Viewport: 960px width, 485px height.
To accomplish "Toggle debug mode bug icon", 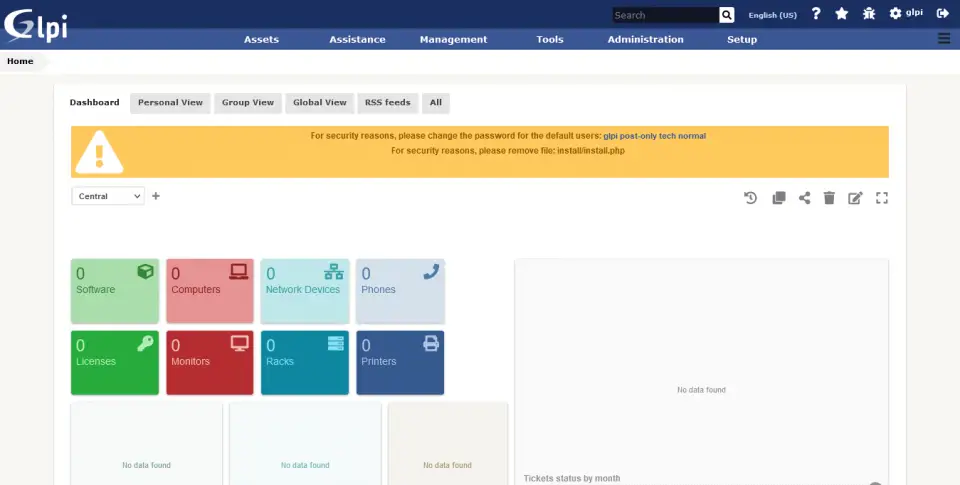I will point(868,14).
